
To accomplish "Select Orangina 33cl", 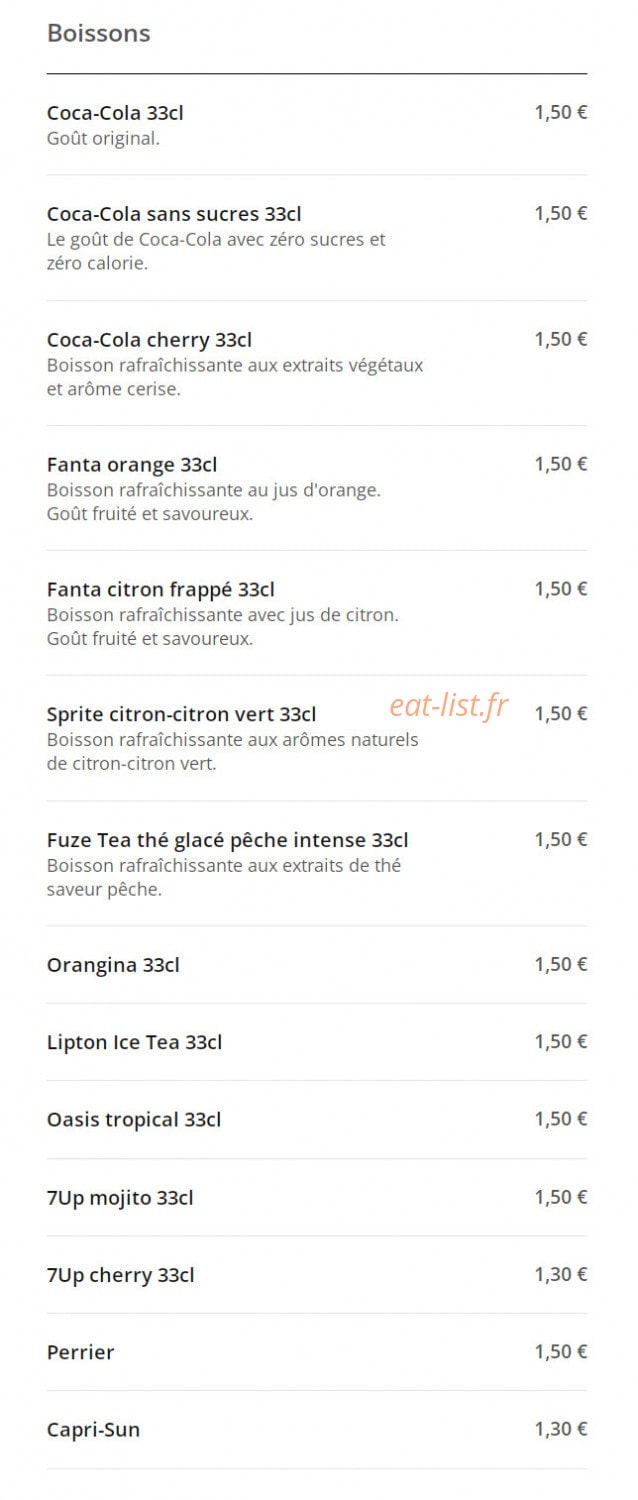I will 316,965.
